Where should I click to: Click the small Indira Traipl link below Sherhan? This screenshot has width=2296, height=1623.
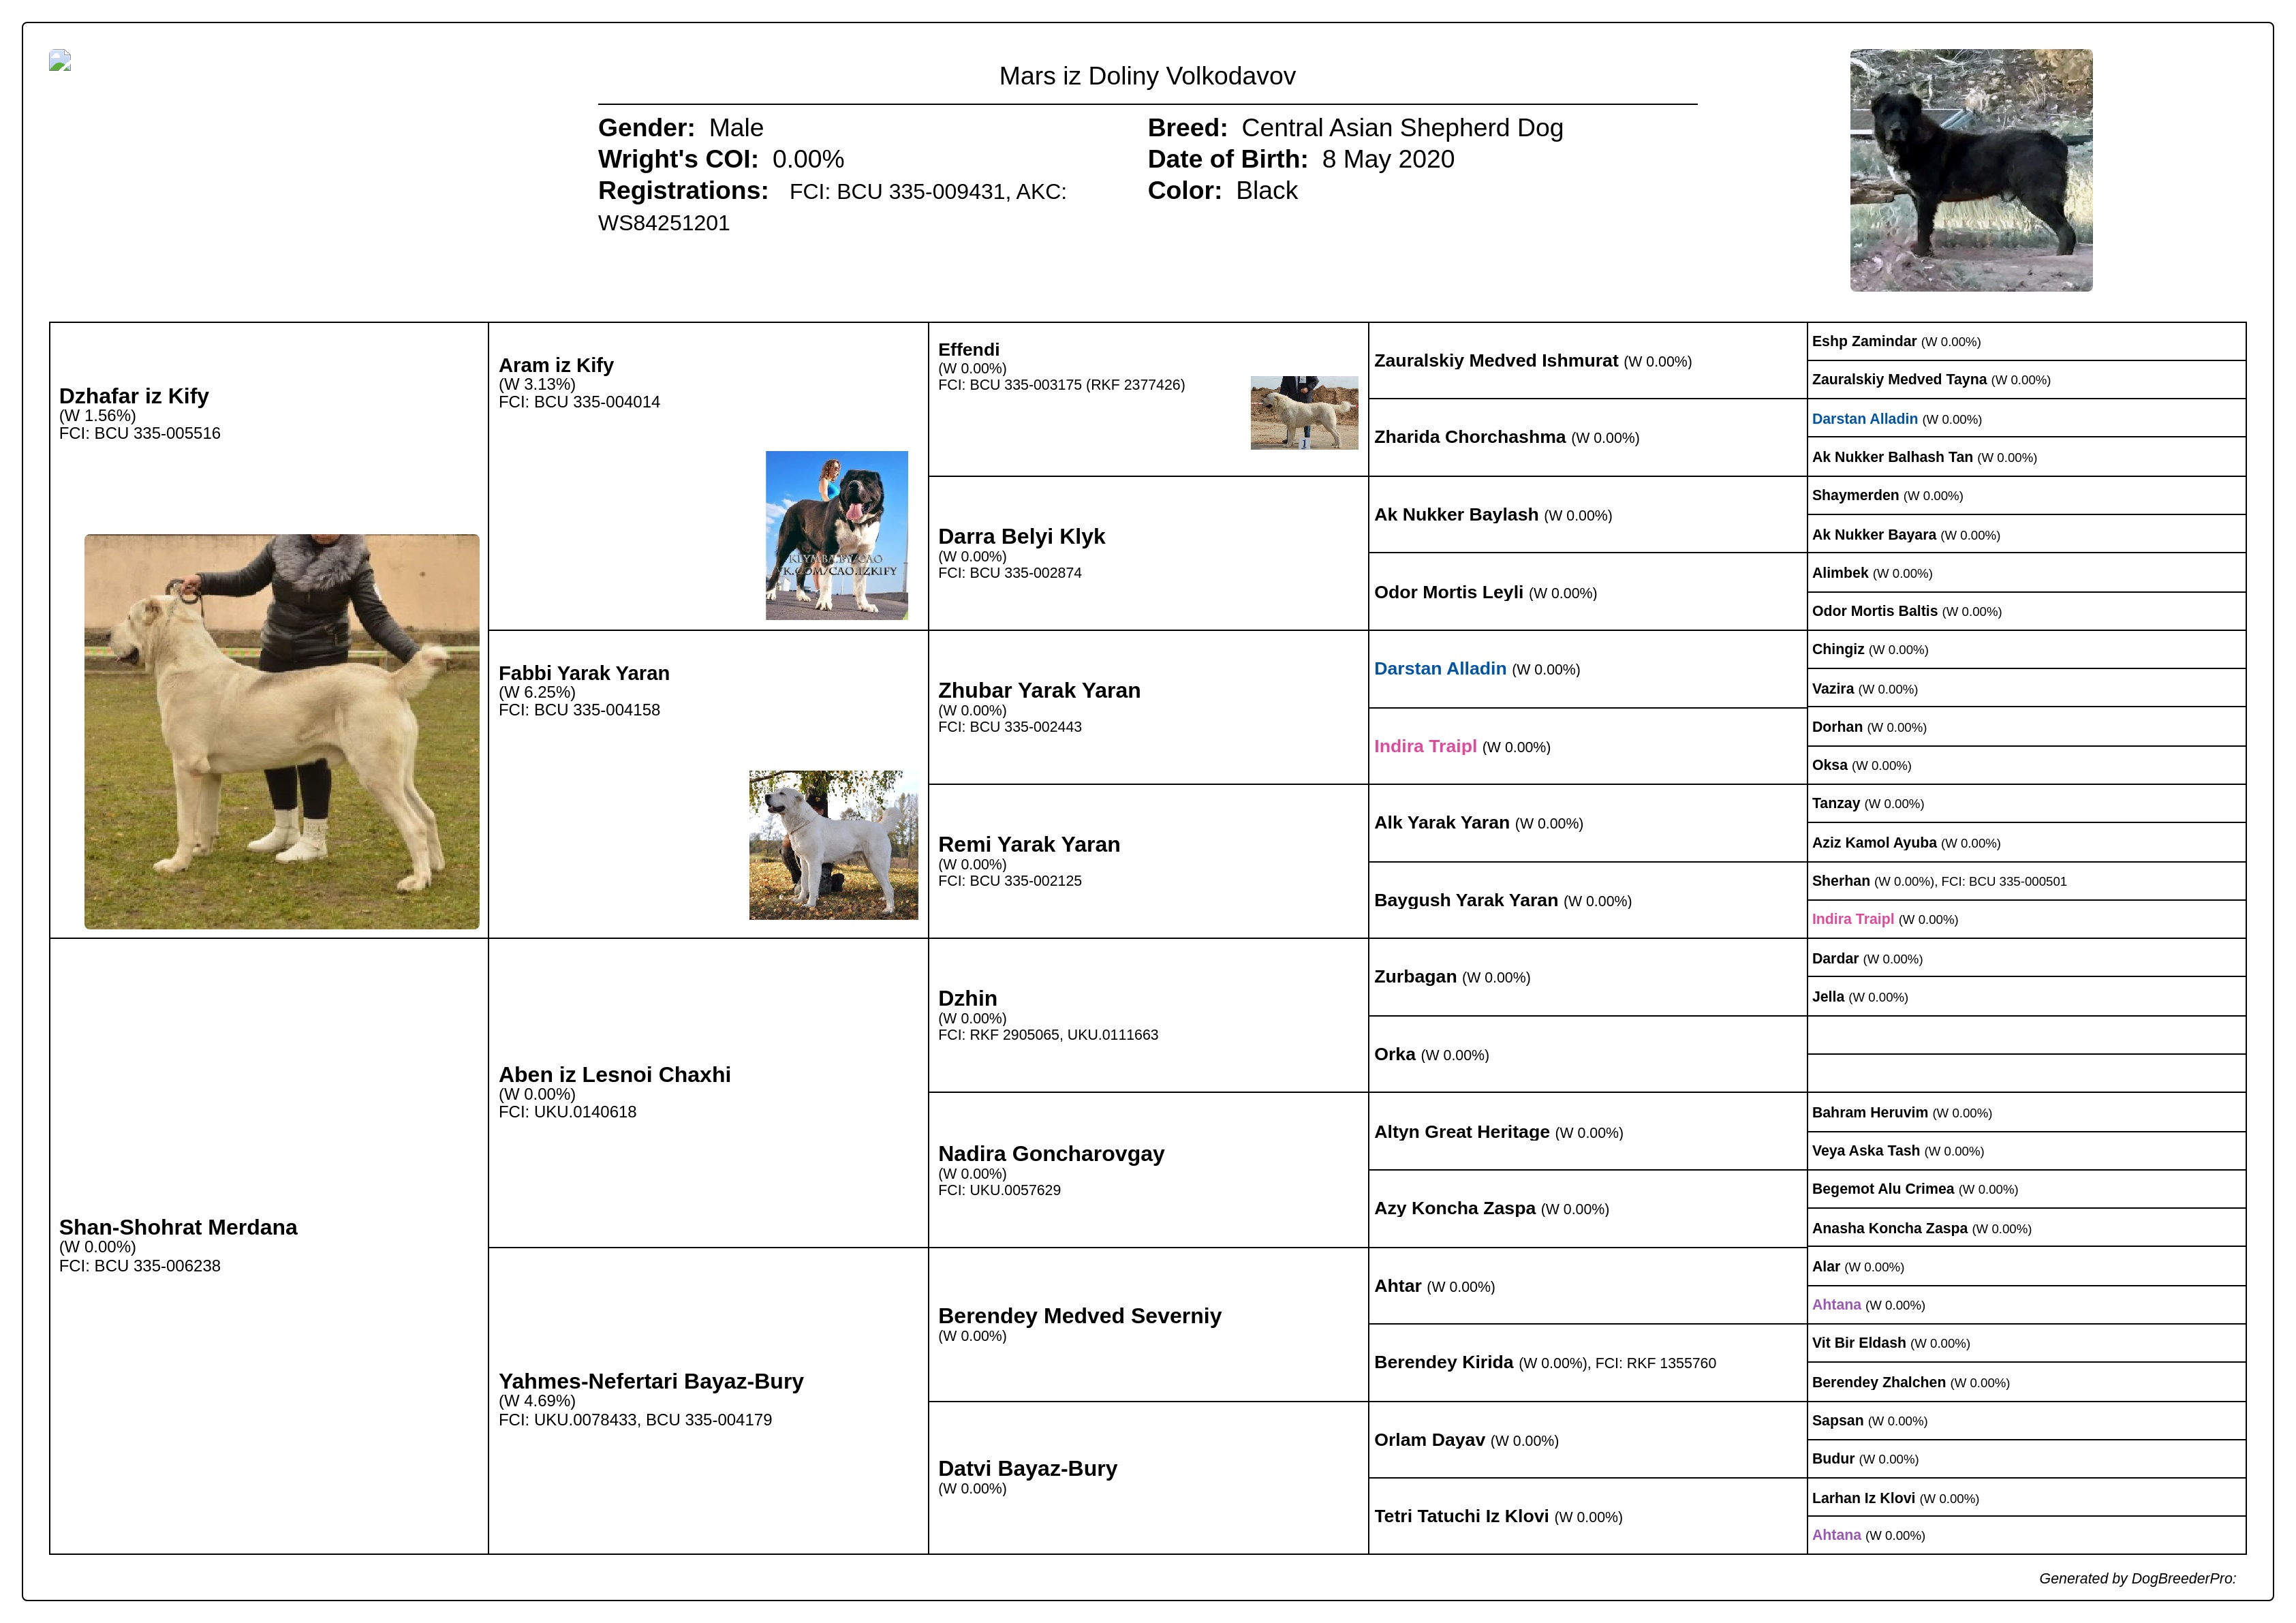tap(1852, 919)
